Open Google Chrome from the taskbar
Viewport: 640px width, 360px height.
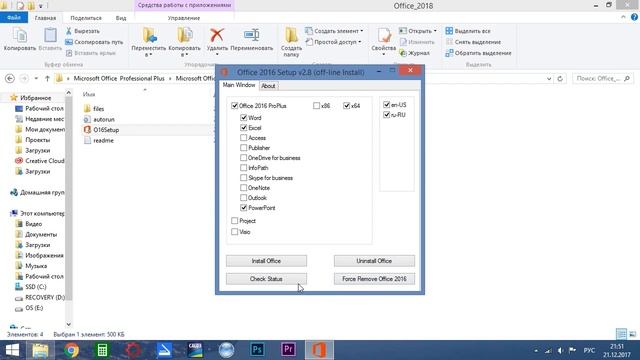tap(71, 350)
